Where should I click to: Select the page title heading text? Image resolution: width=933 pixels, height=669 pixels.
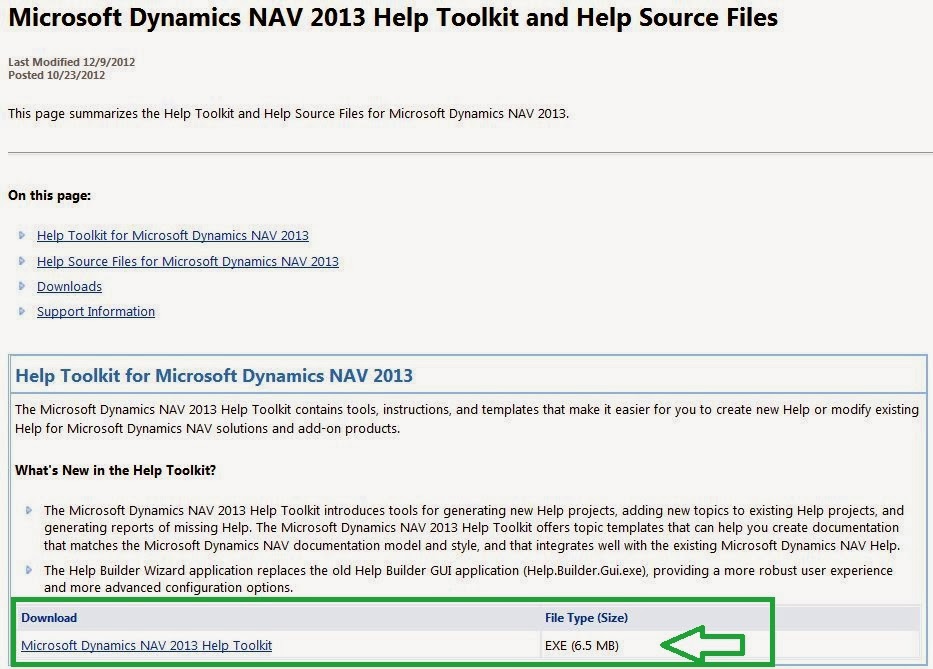393,18
